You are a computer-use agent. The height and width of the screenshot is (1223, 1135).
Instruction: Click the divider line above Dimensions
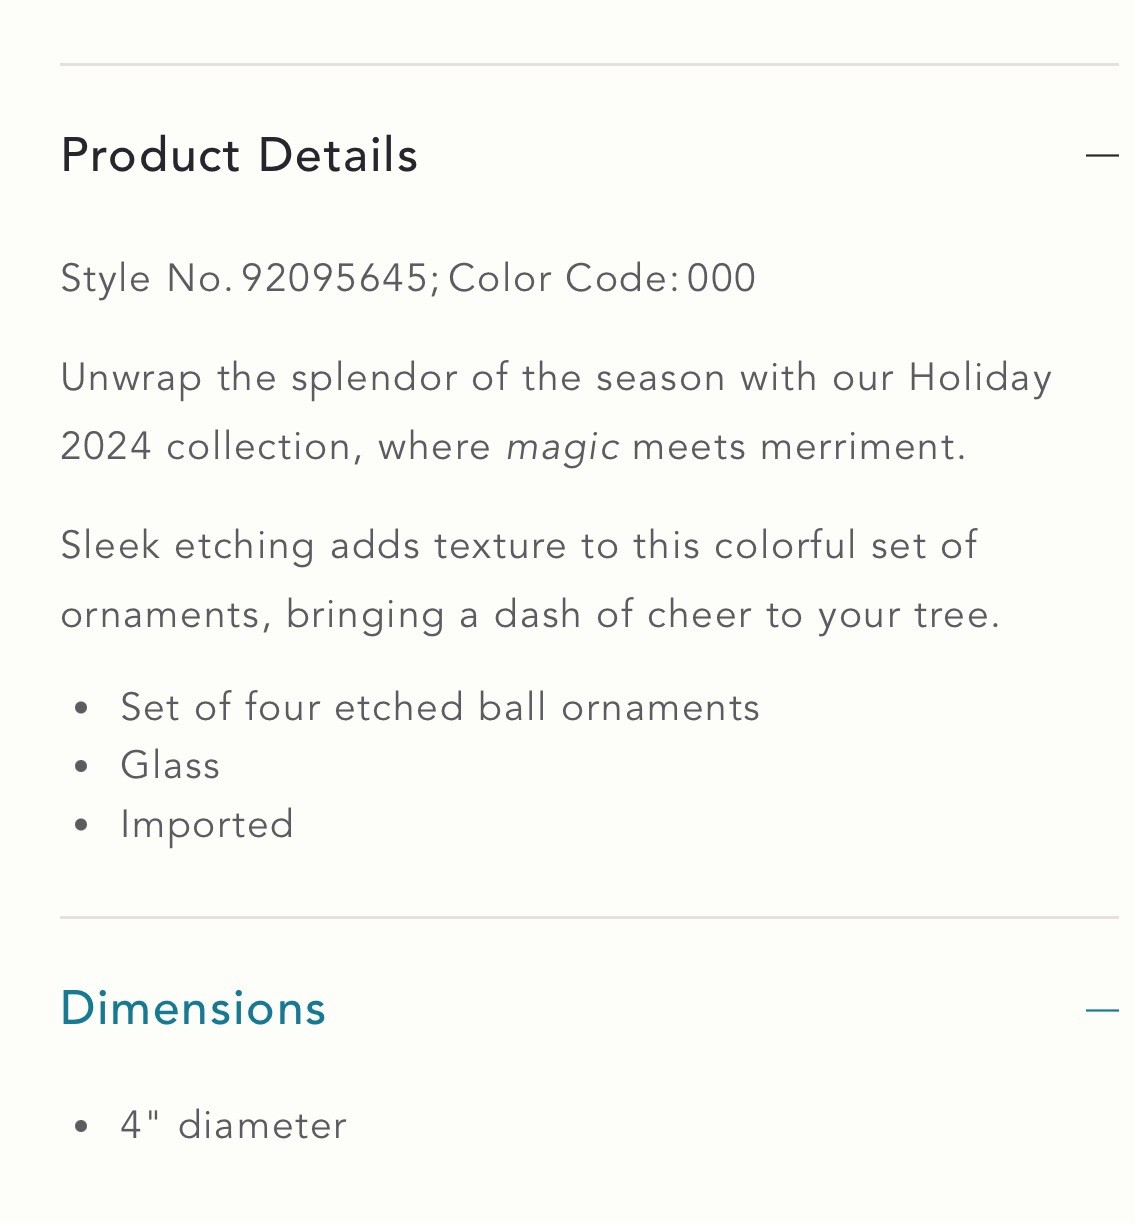[x=589, y=917]
